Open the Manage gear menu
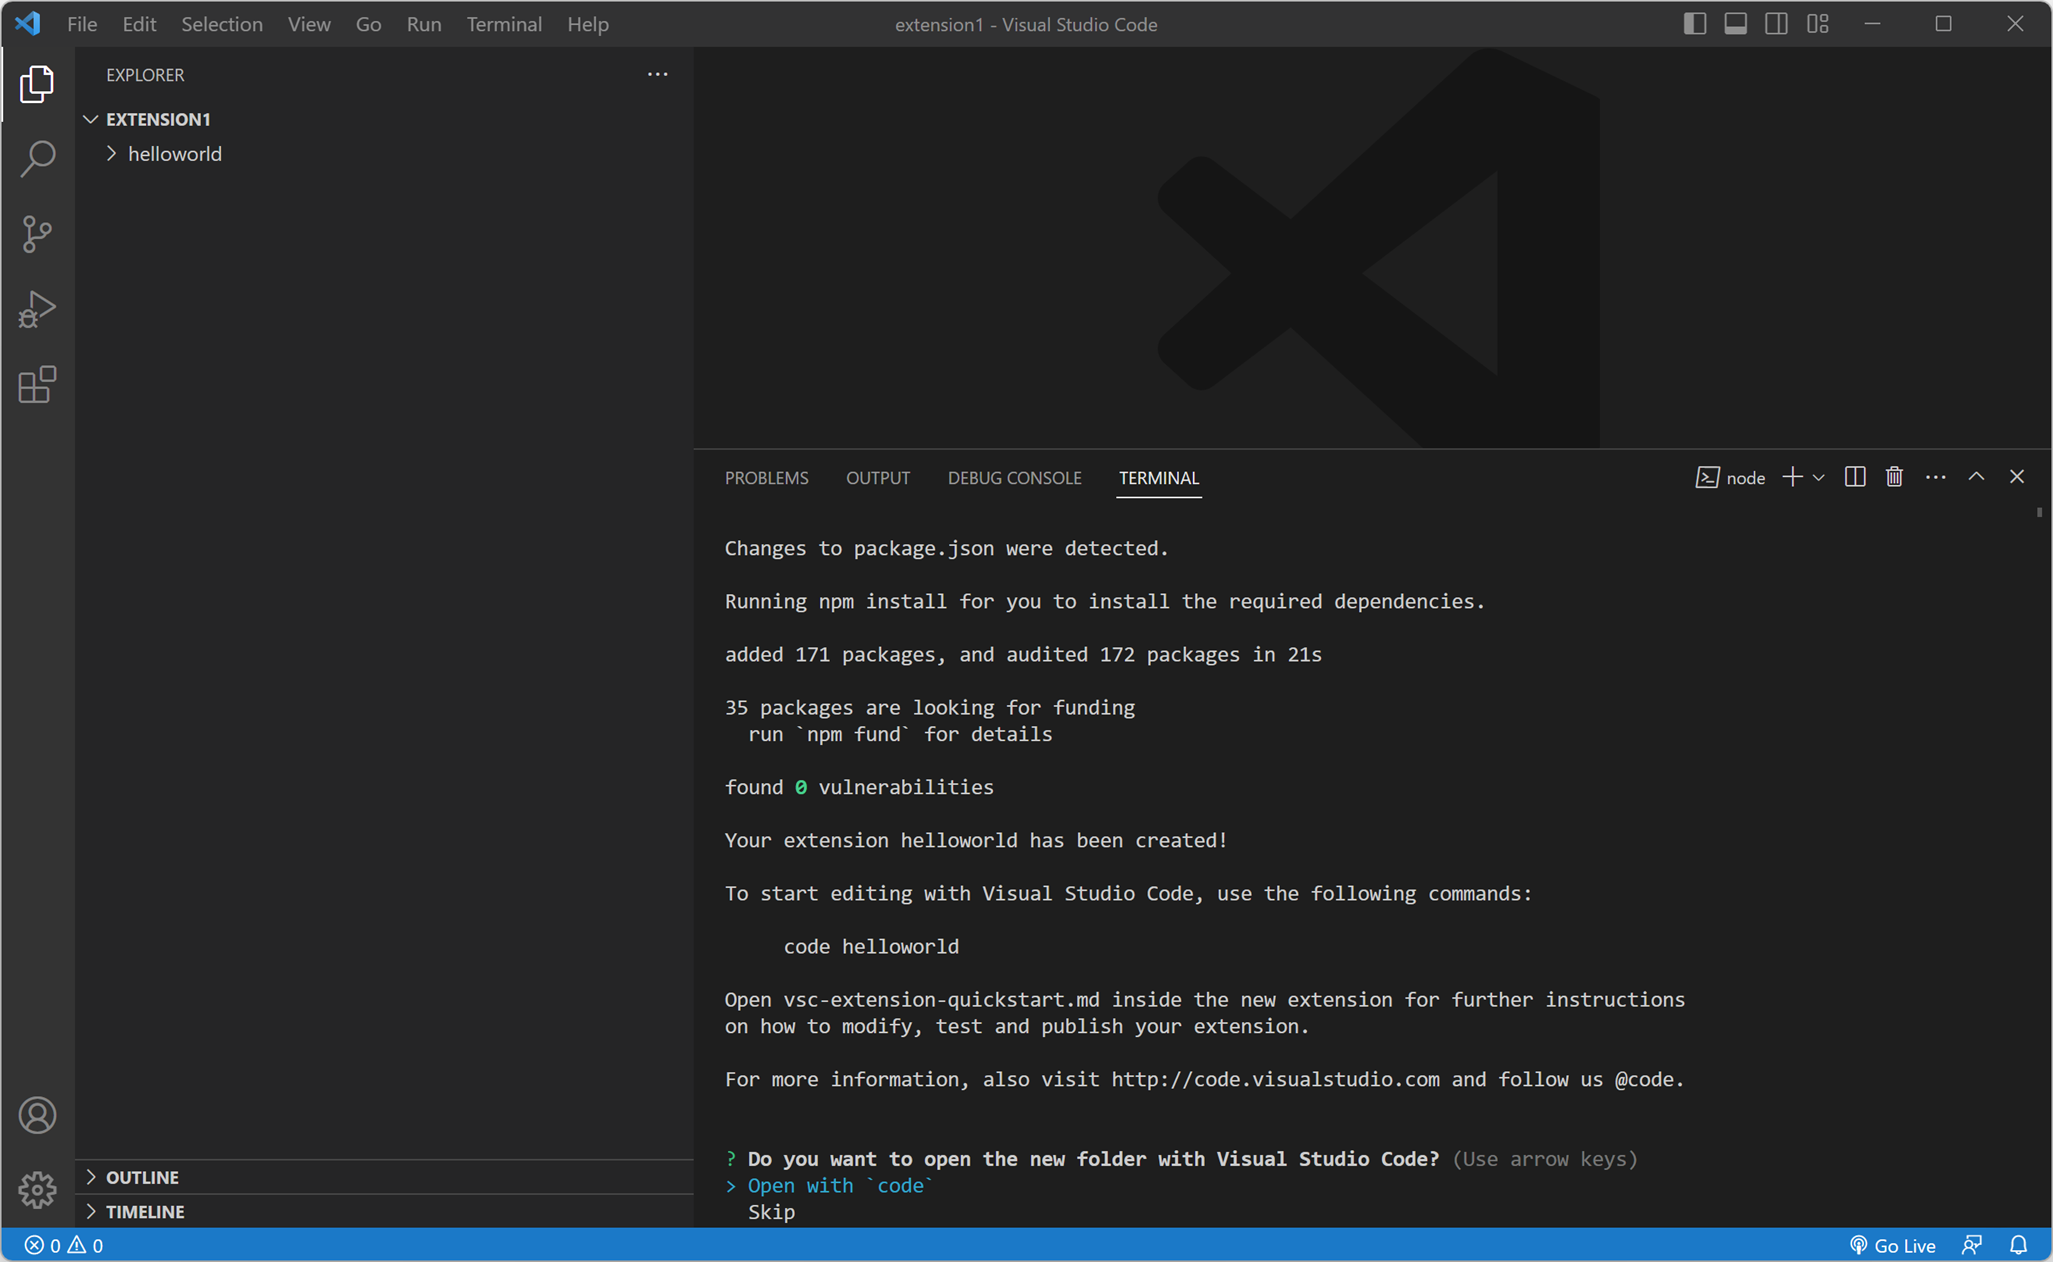The width and height of the screenshot is (2053, 1262). (x=37, y=1189)
